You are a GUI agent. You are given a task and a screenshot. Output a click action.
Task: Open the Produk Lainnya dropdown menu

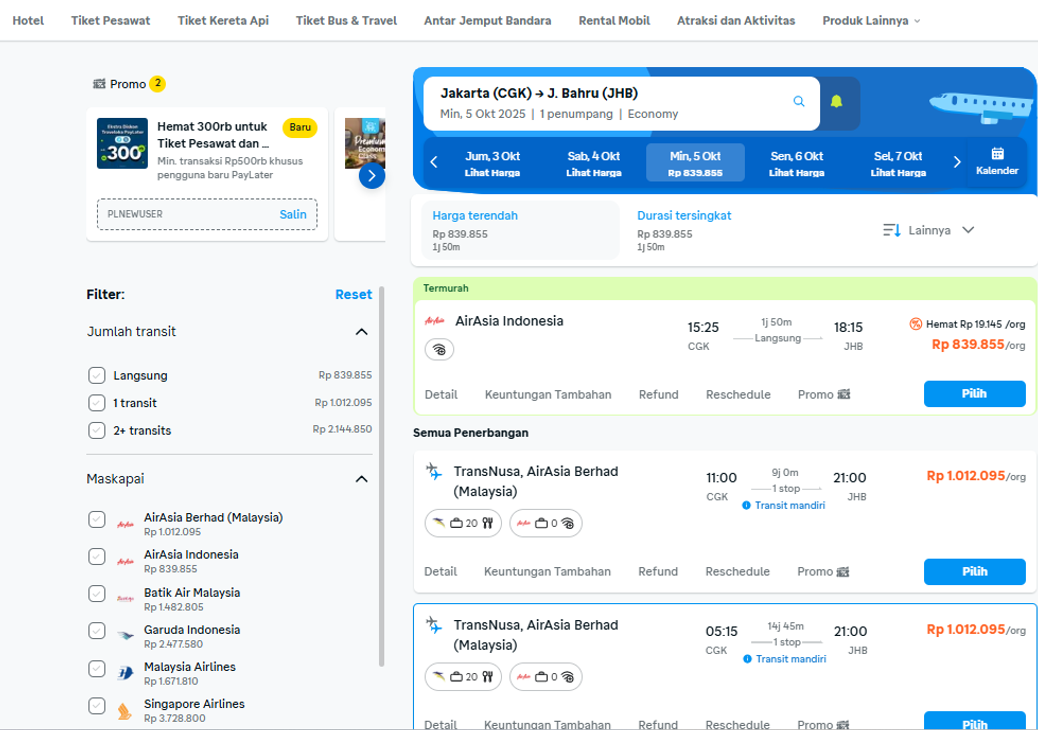coord(871,21)
